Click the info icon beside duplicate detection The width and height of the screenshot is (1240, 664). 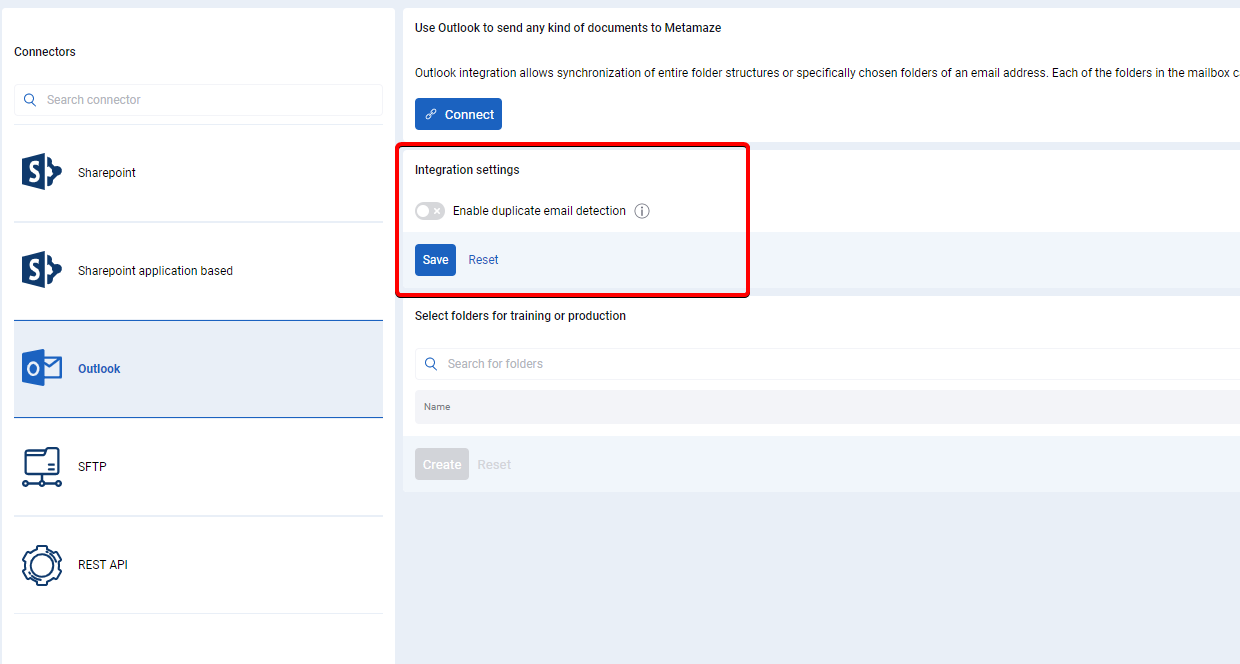pos(642,211)
